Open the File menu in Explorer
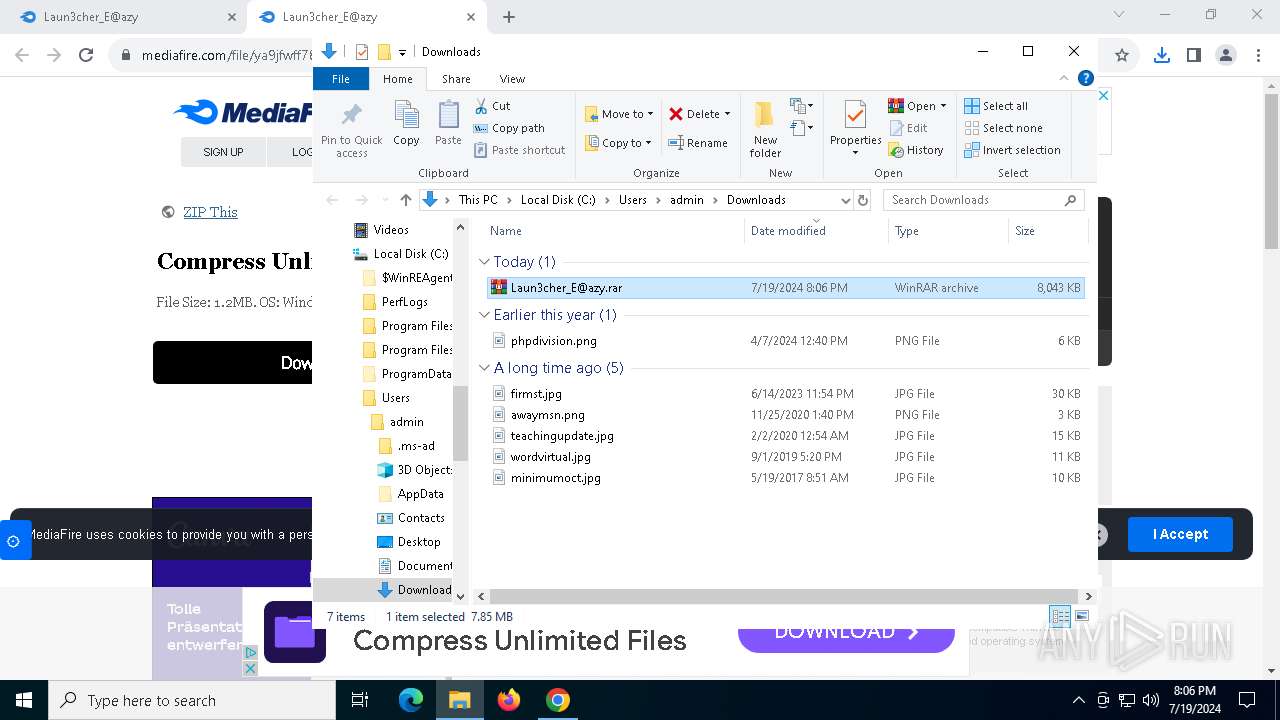Viewport: 1280px width, 720px height. pyautogui.click(x=341, y=79)
